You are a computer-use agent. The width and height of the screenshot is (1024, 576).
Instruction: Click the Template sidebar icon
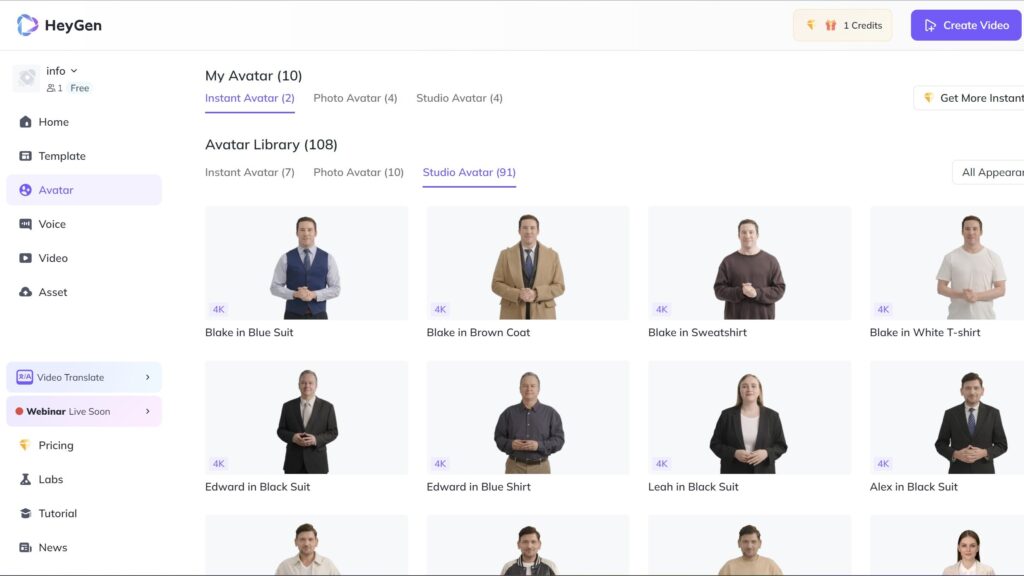(25, 155)
